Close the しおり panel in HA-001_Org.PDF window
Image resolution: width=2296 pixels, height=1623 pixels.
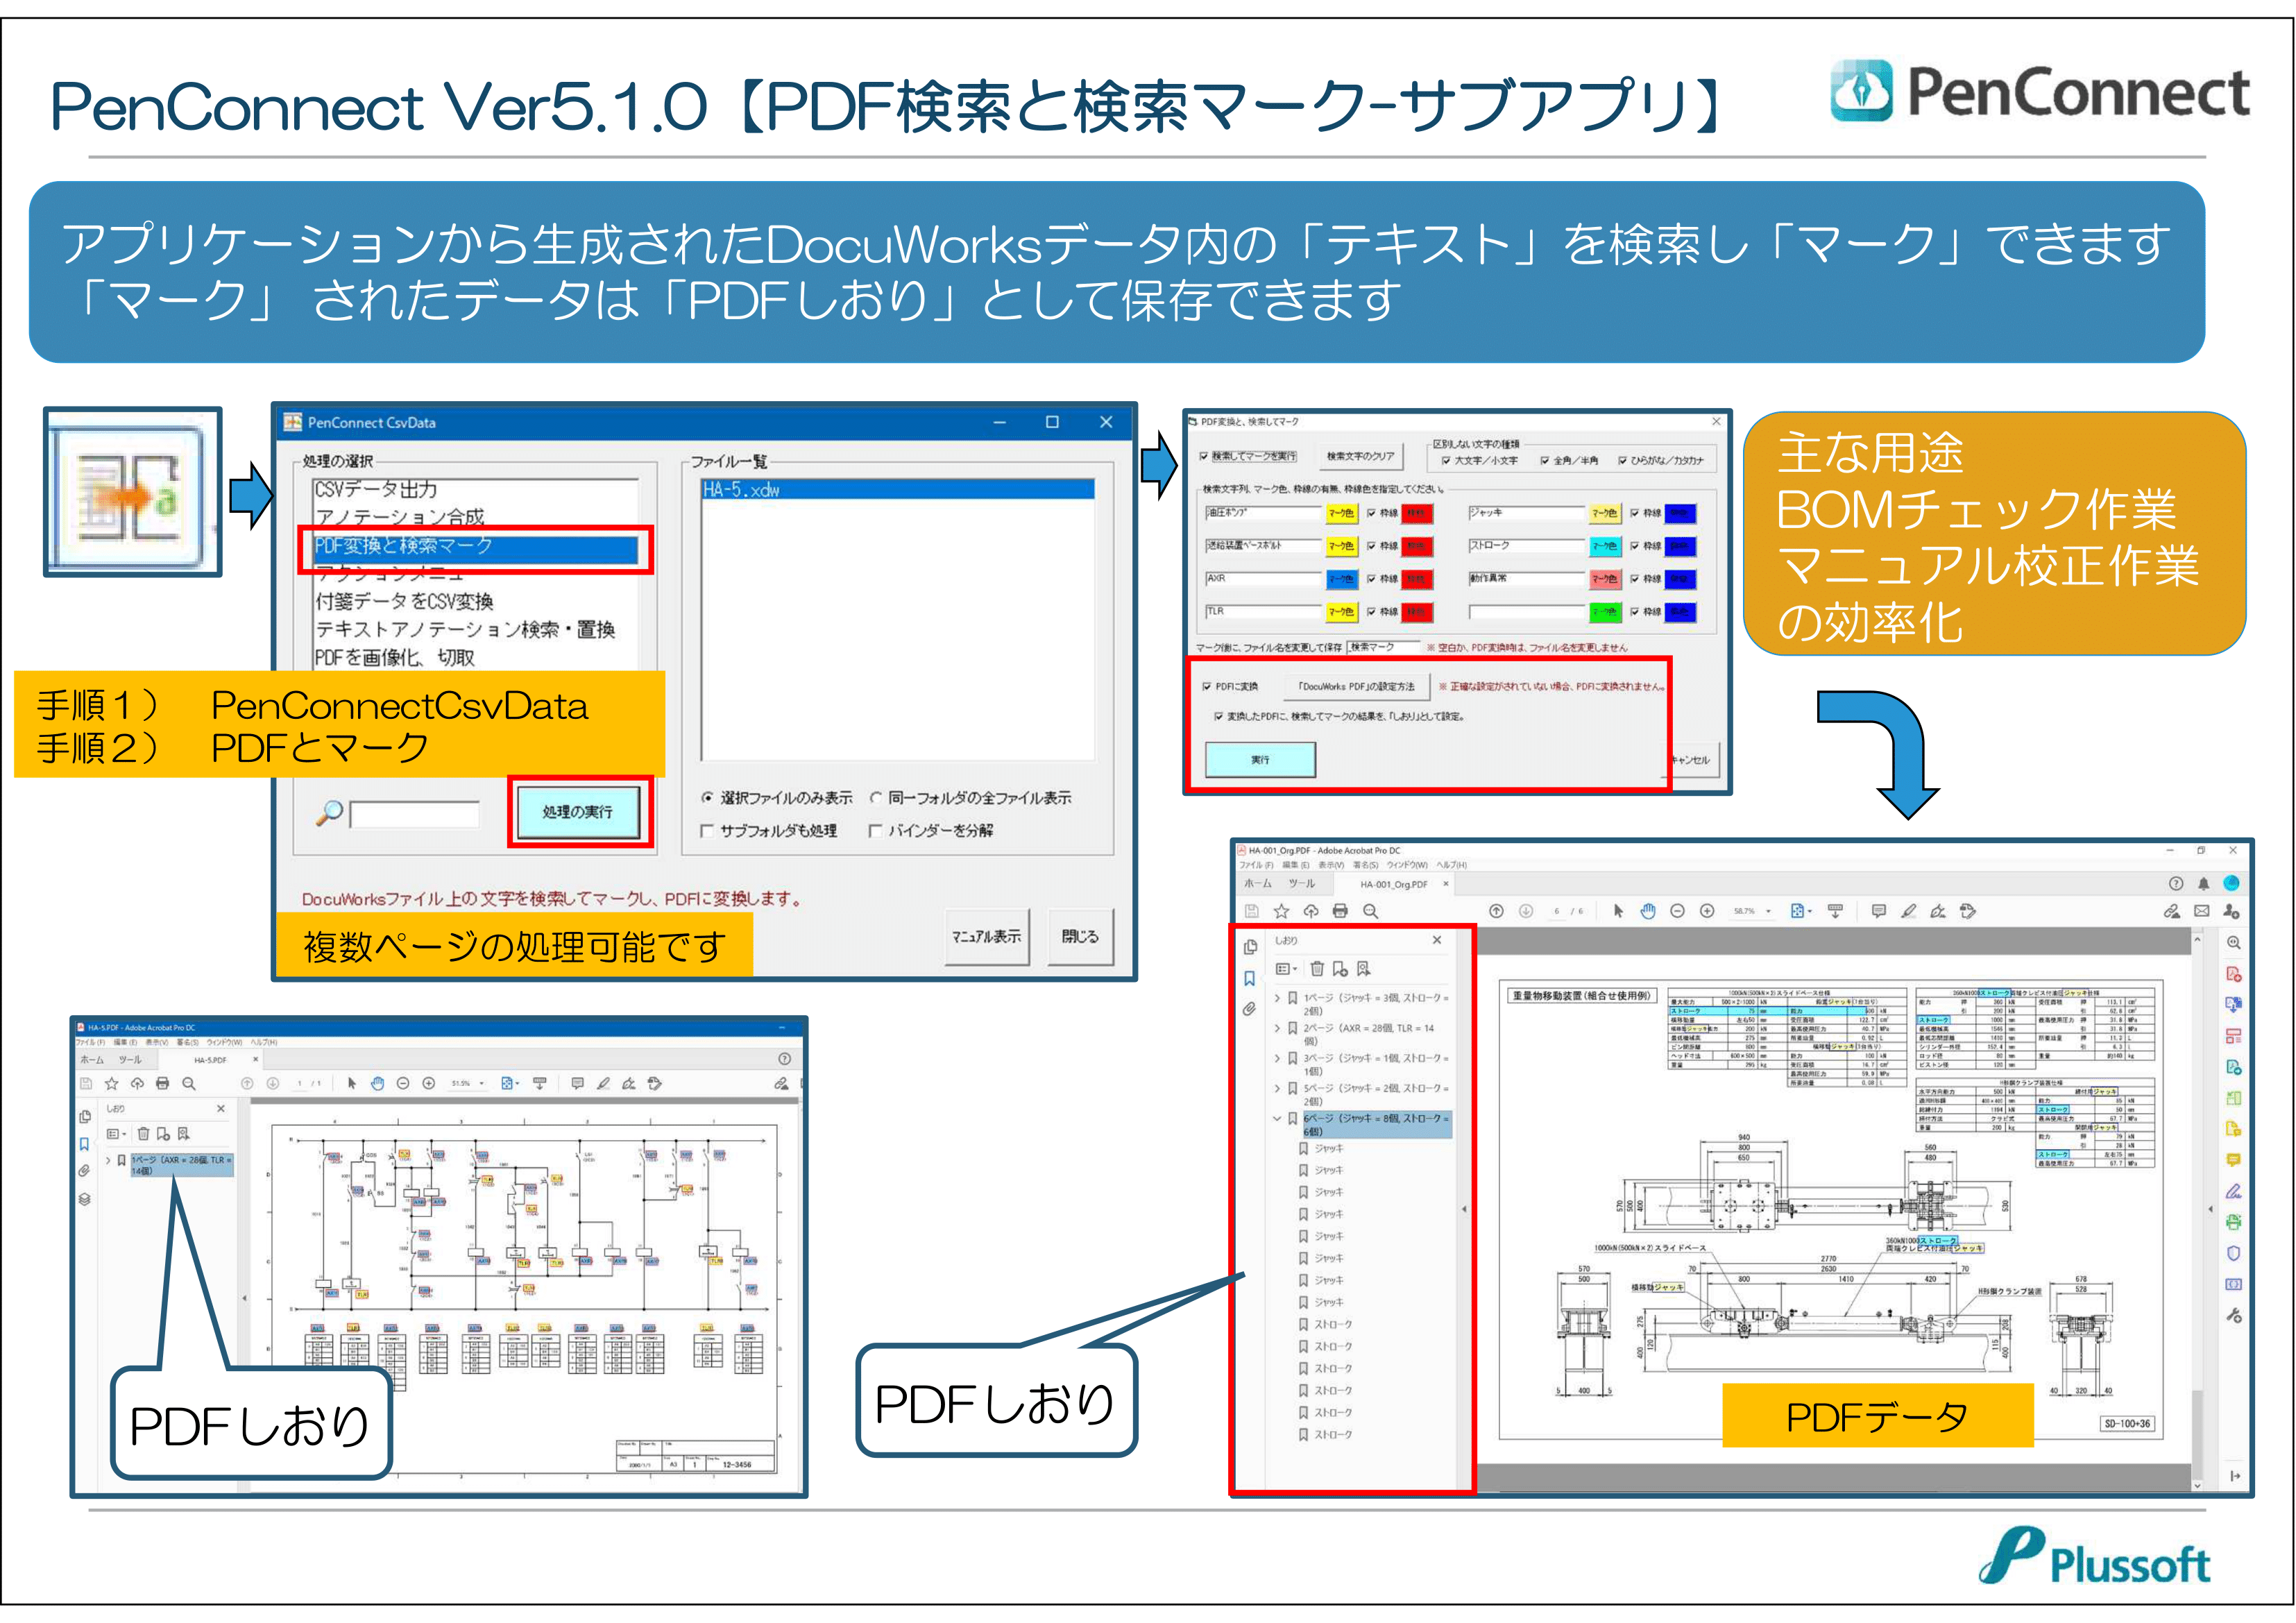point(1437,940)
